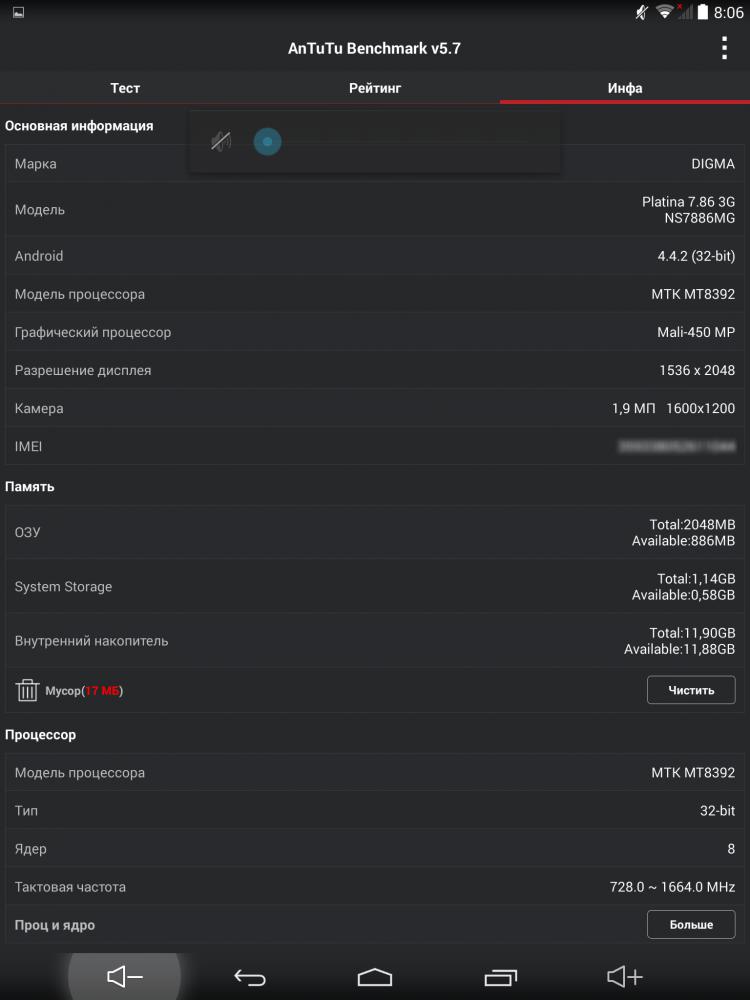Tap the Марка row value DIGMA
This screenshot has width=750, height=1000.
(713, 164)
